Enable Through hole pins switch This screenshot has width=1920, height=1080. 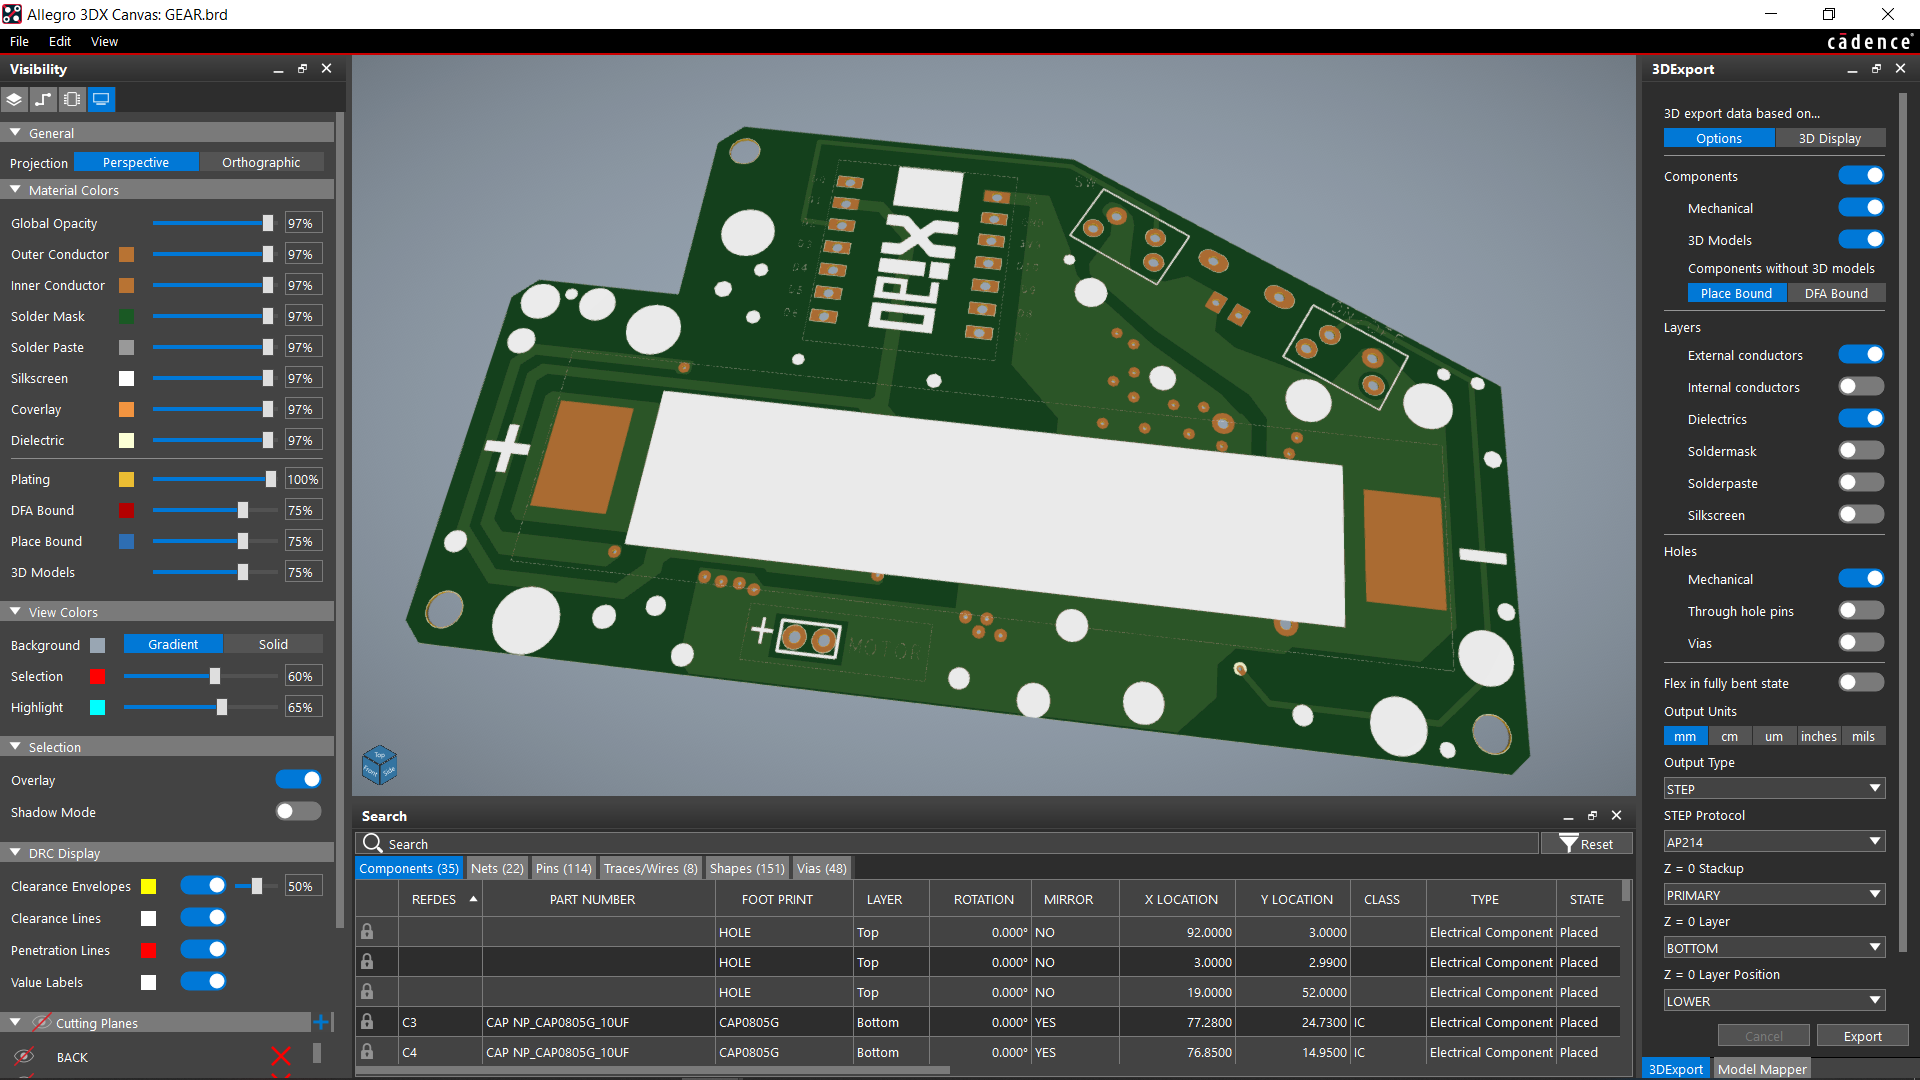(1861, 611)
